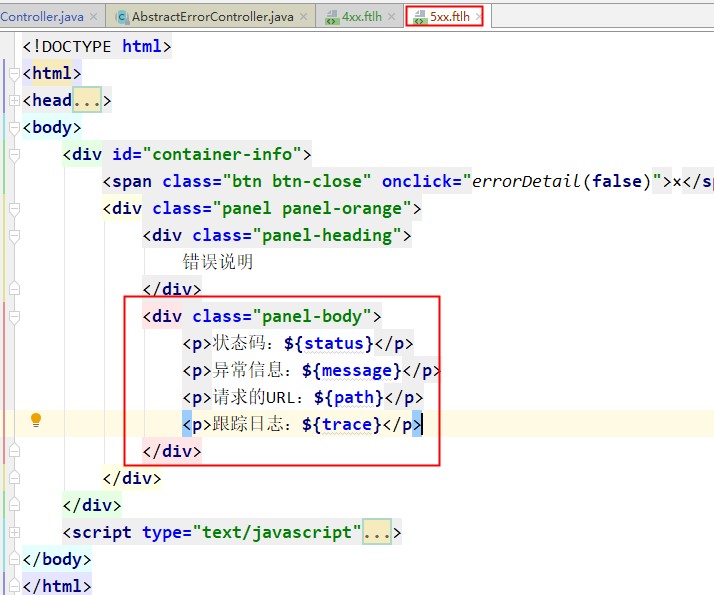The image size is (714, 595).
Task: Click the 5xx.ftlh file type icon
Action: point(419,17)
